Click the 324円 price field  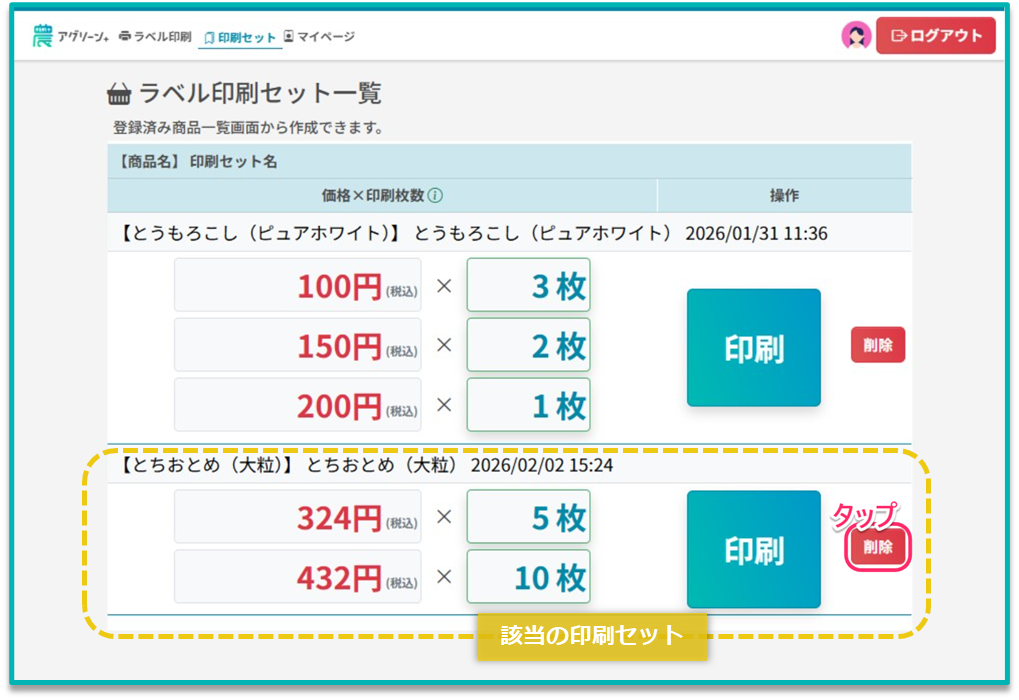(x=298, y=517)
